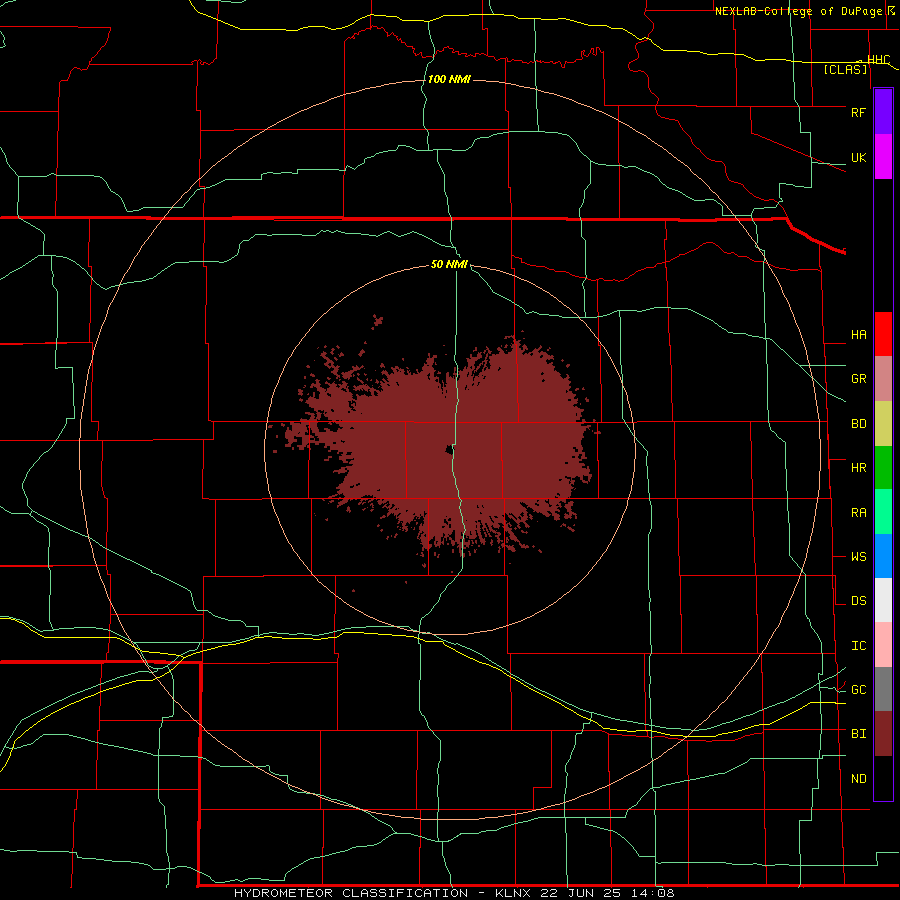Click the KLNX radar site identifier

(513, 893)
